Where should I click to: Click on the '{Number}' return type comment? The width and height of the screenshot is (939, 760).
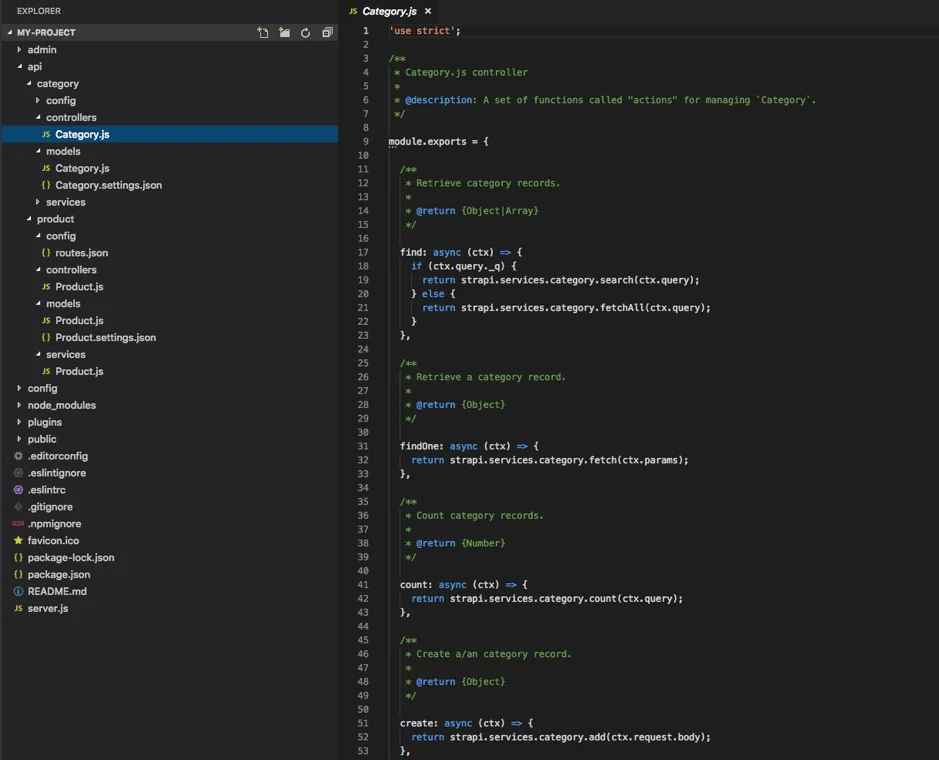point(483,543)
